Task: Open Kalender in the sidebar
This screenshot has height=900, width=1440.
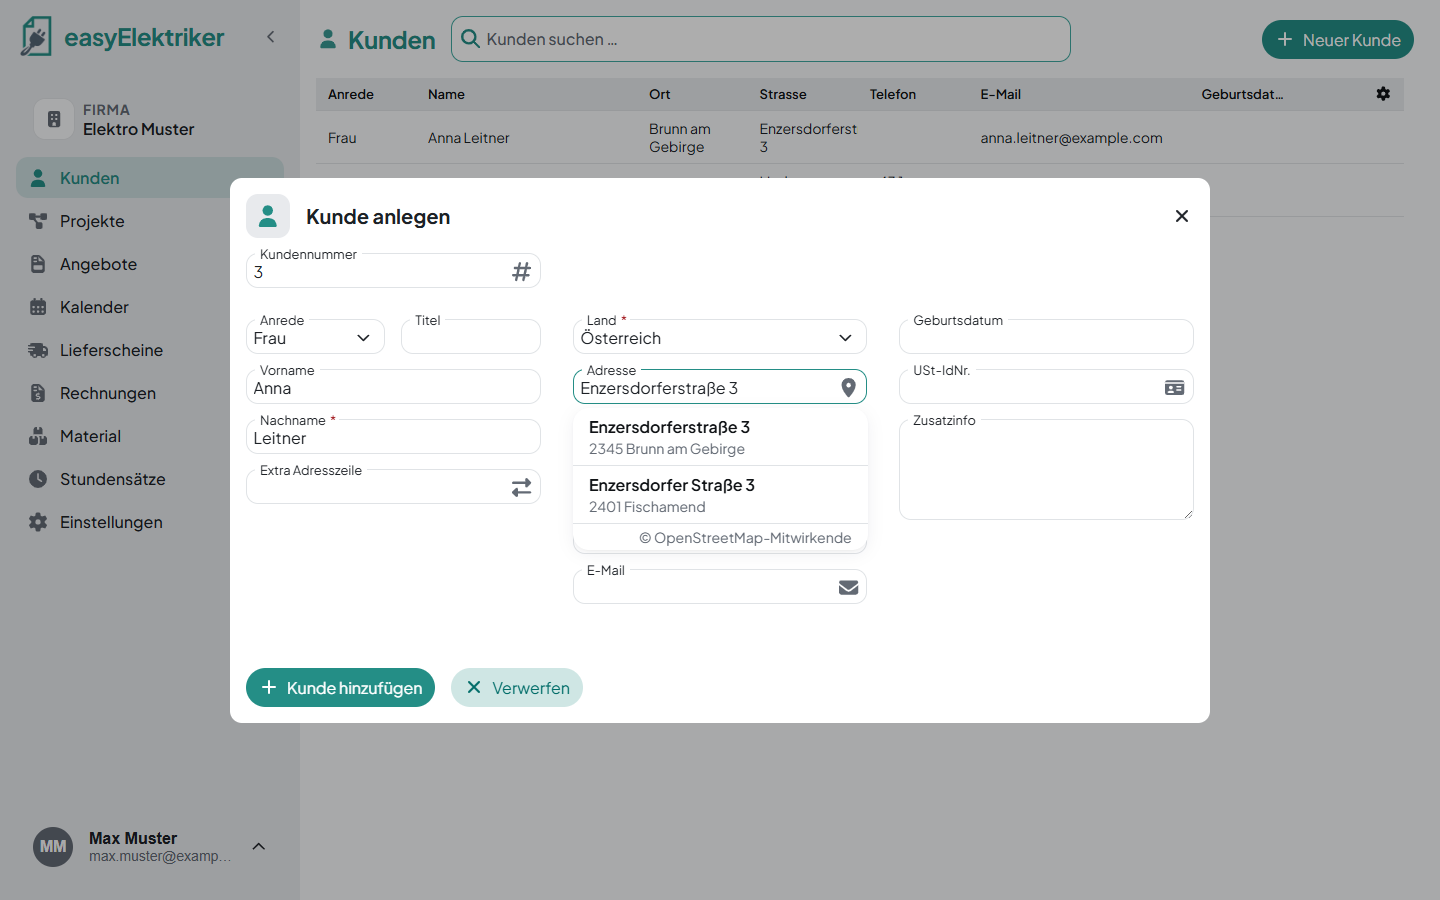Action: coord(150,307)
